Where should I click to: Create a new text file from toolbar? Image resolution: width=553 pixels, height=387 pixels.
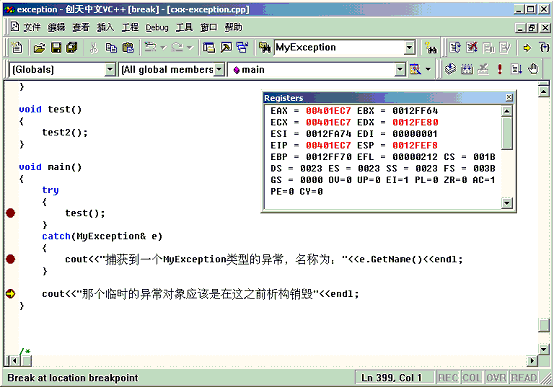pos(17,48)
